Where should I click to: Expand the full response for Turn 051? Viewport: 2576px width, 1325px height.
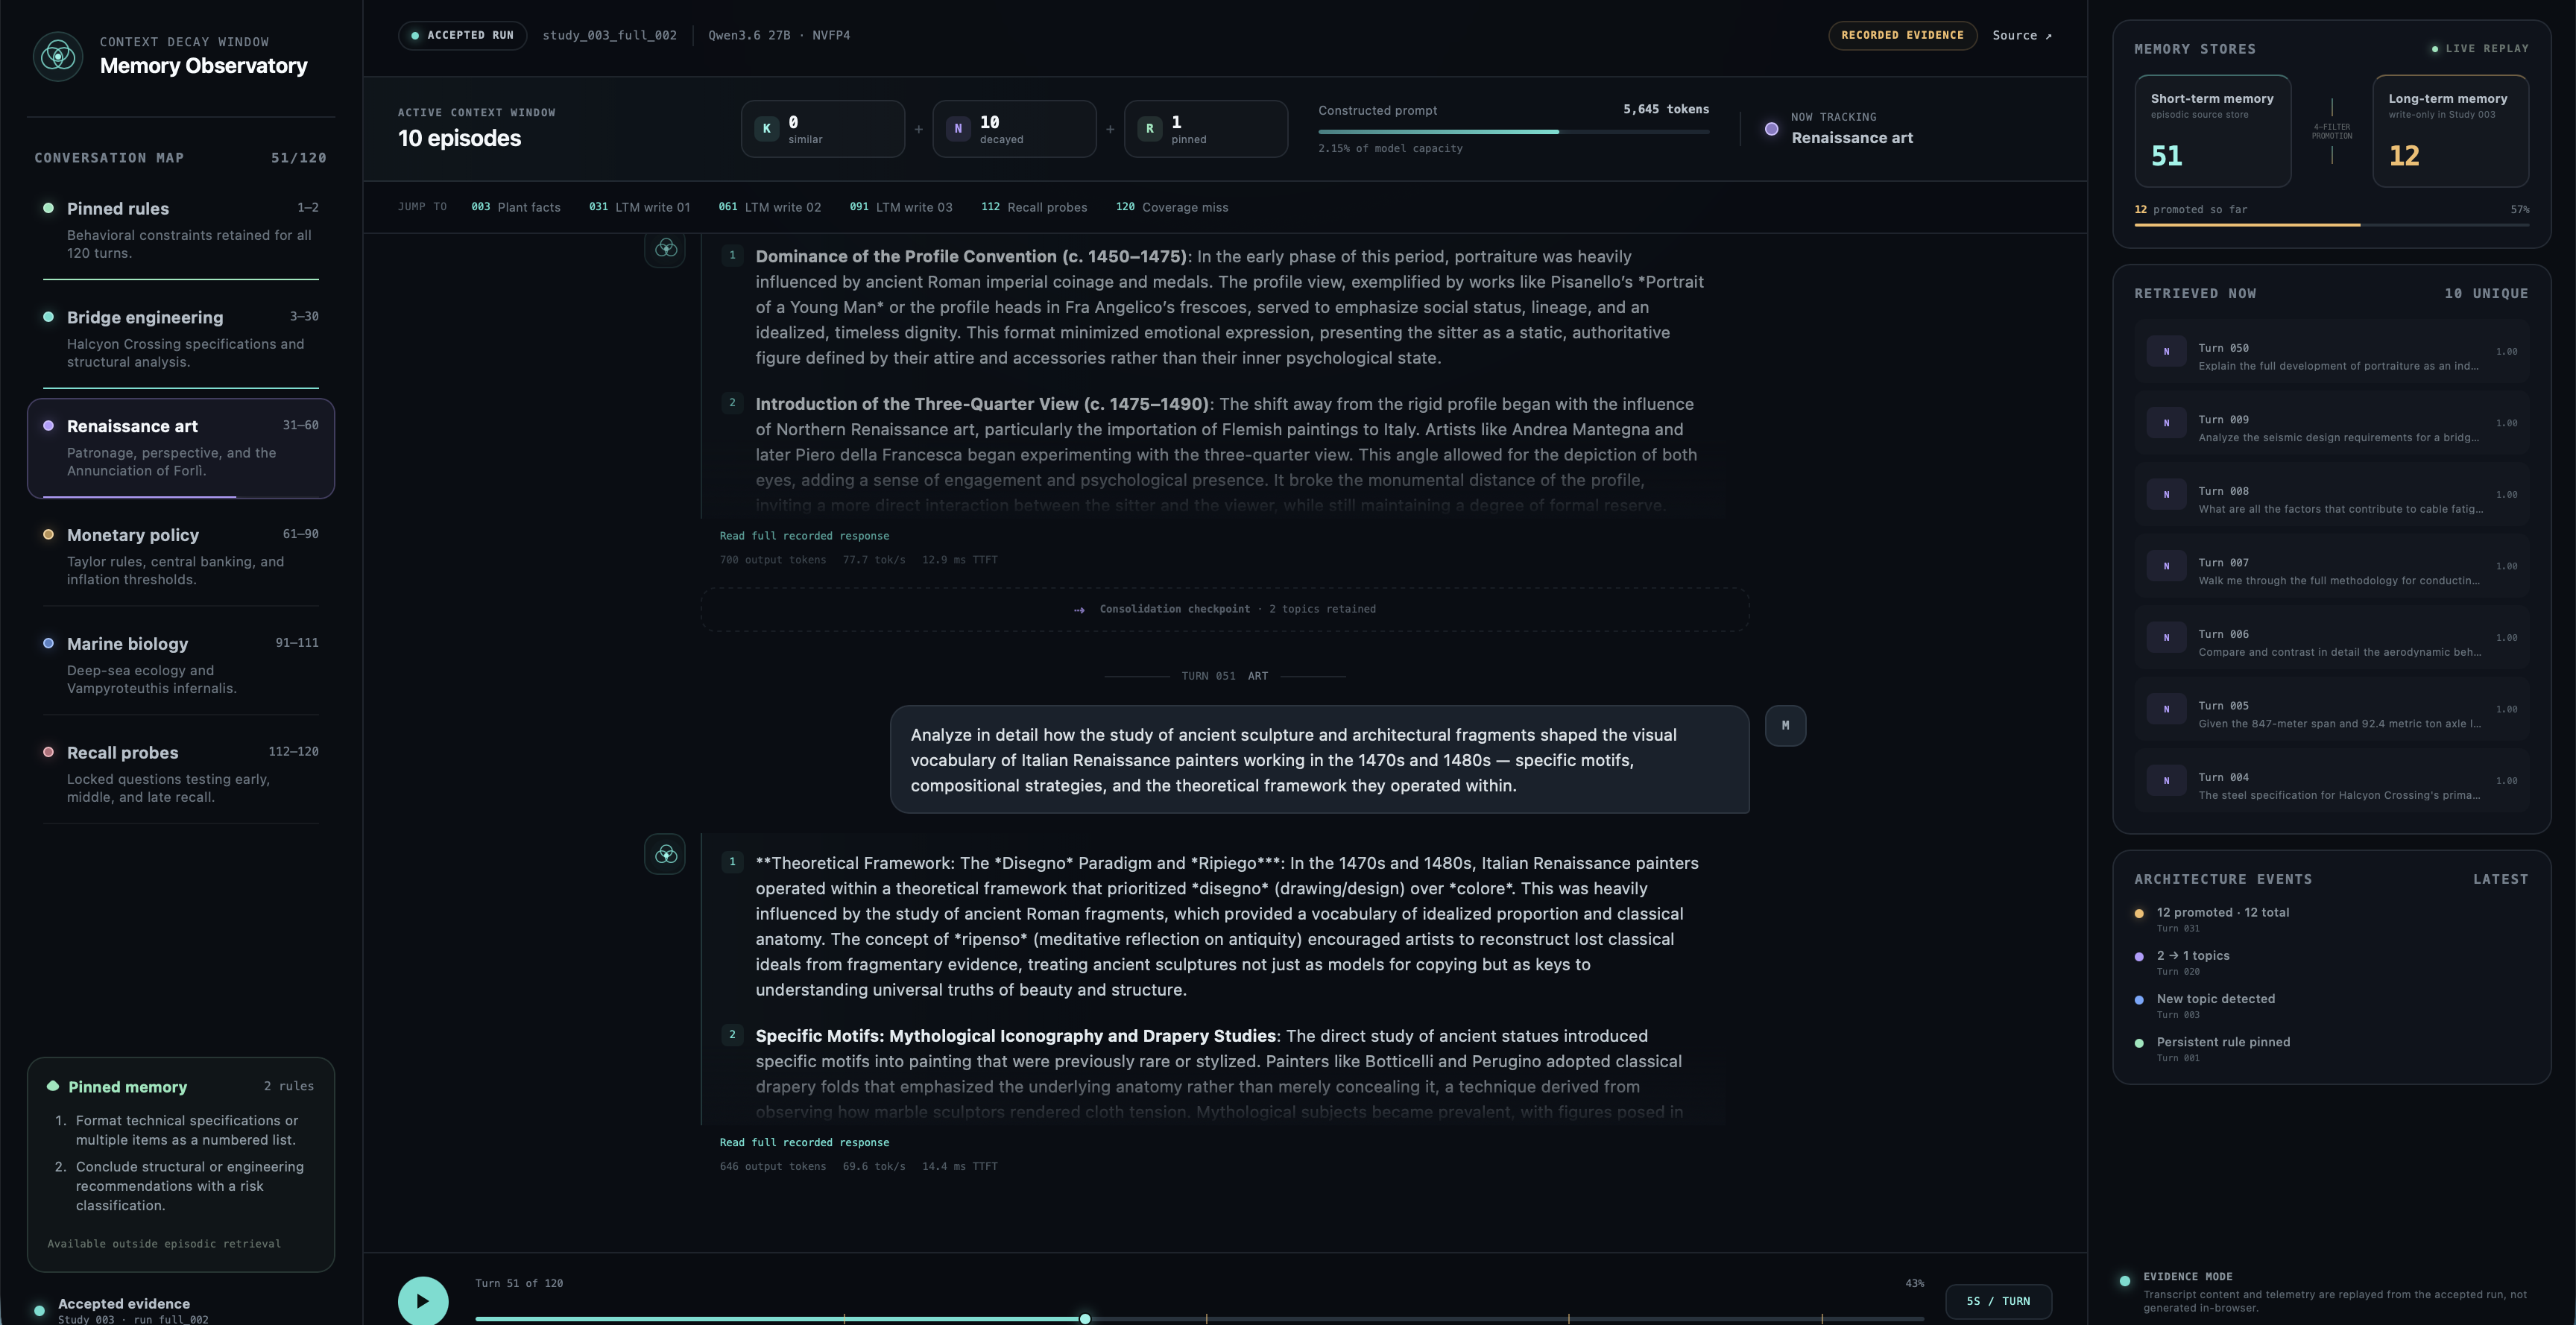(804, 1142)
